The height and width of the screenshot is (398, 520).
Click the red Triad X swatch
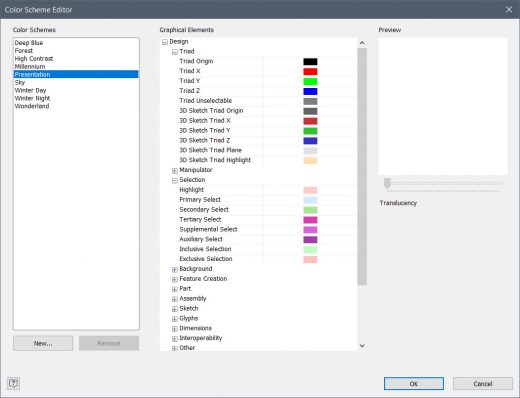tap(310, 72)
